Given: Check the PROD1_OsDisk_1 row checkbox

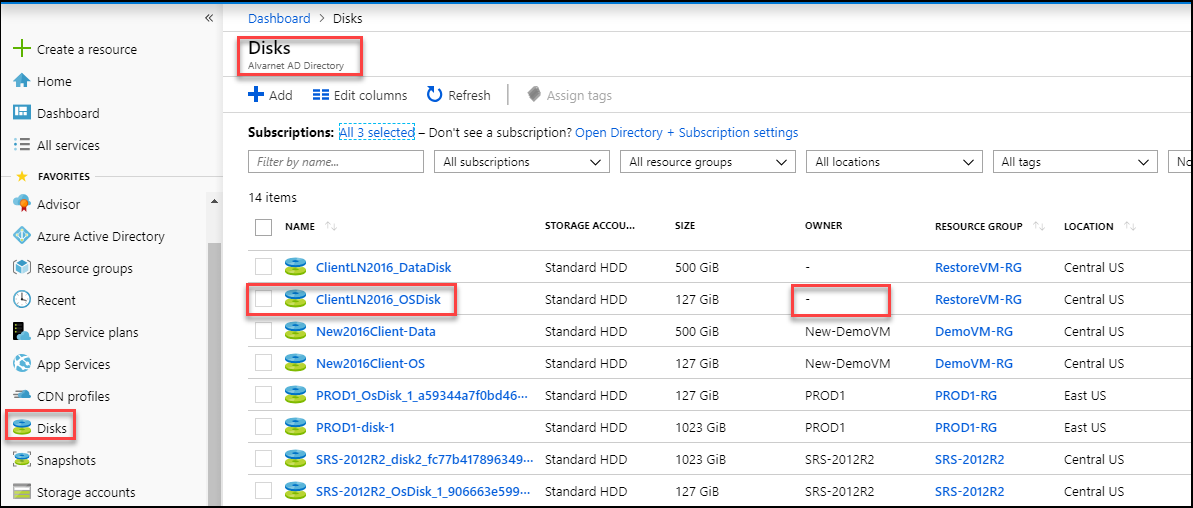Looking at the screenshot, I should coord(263,395).
